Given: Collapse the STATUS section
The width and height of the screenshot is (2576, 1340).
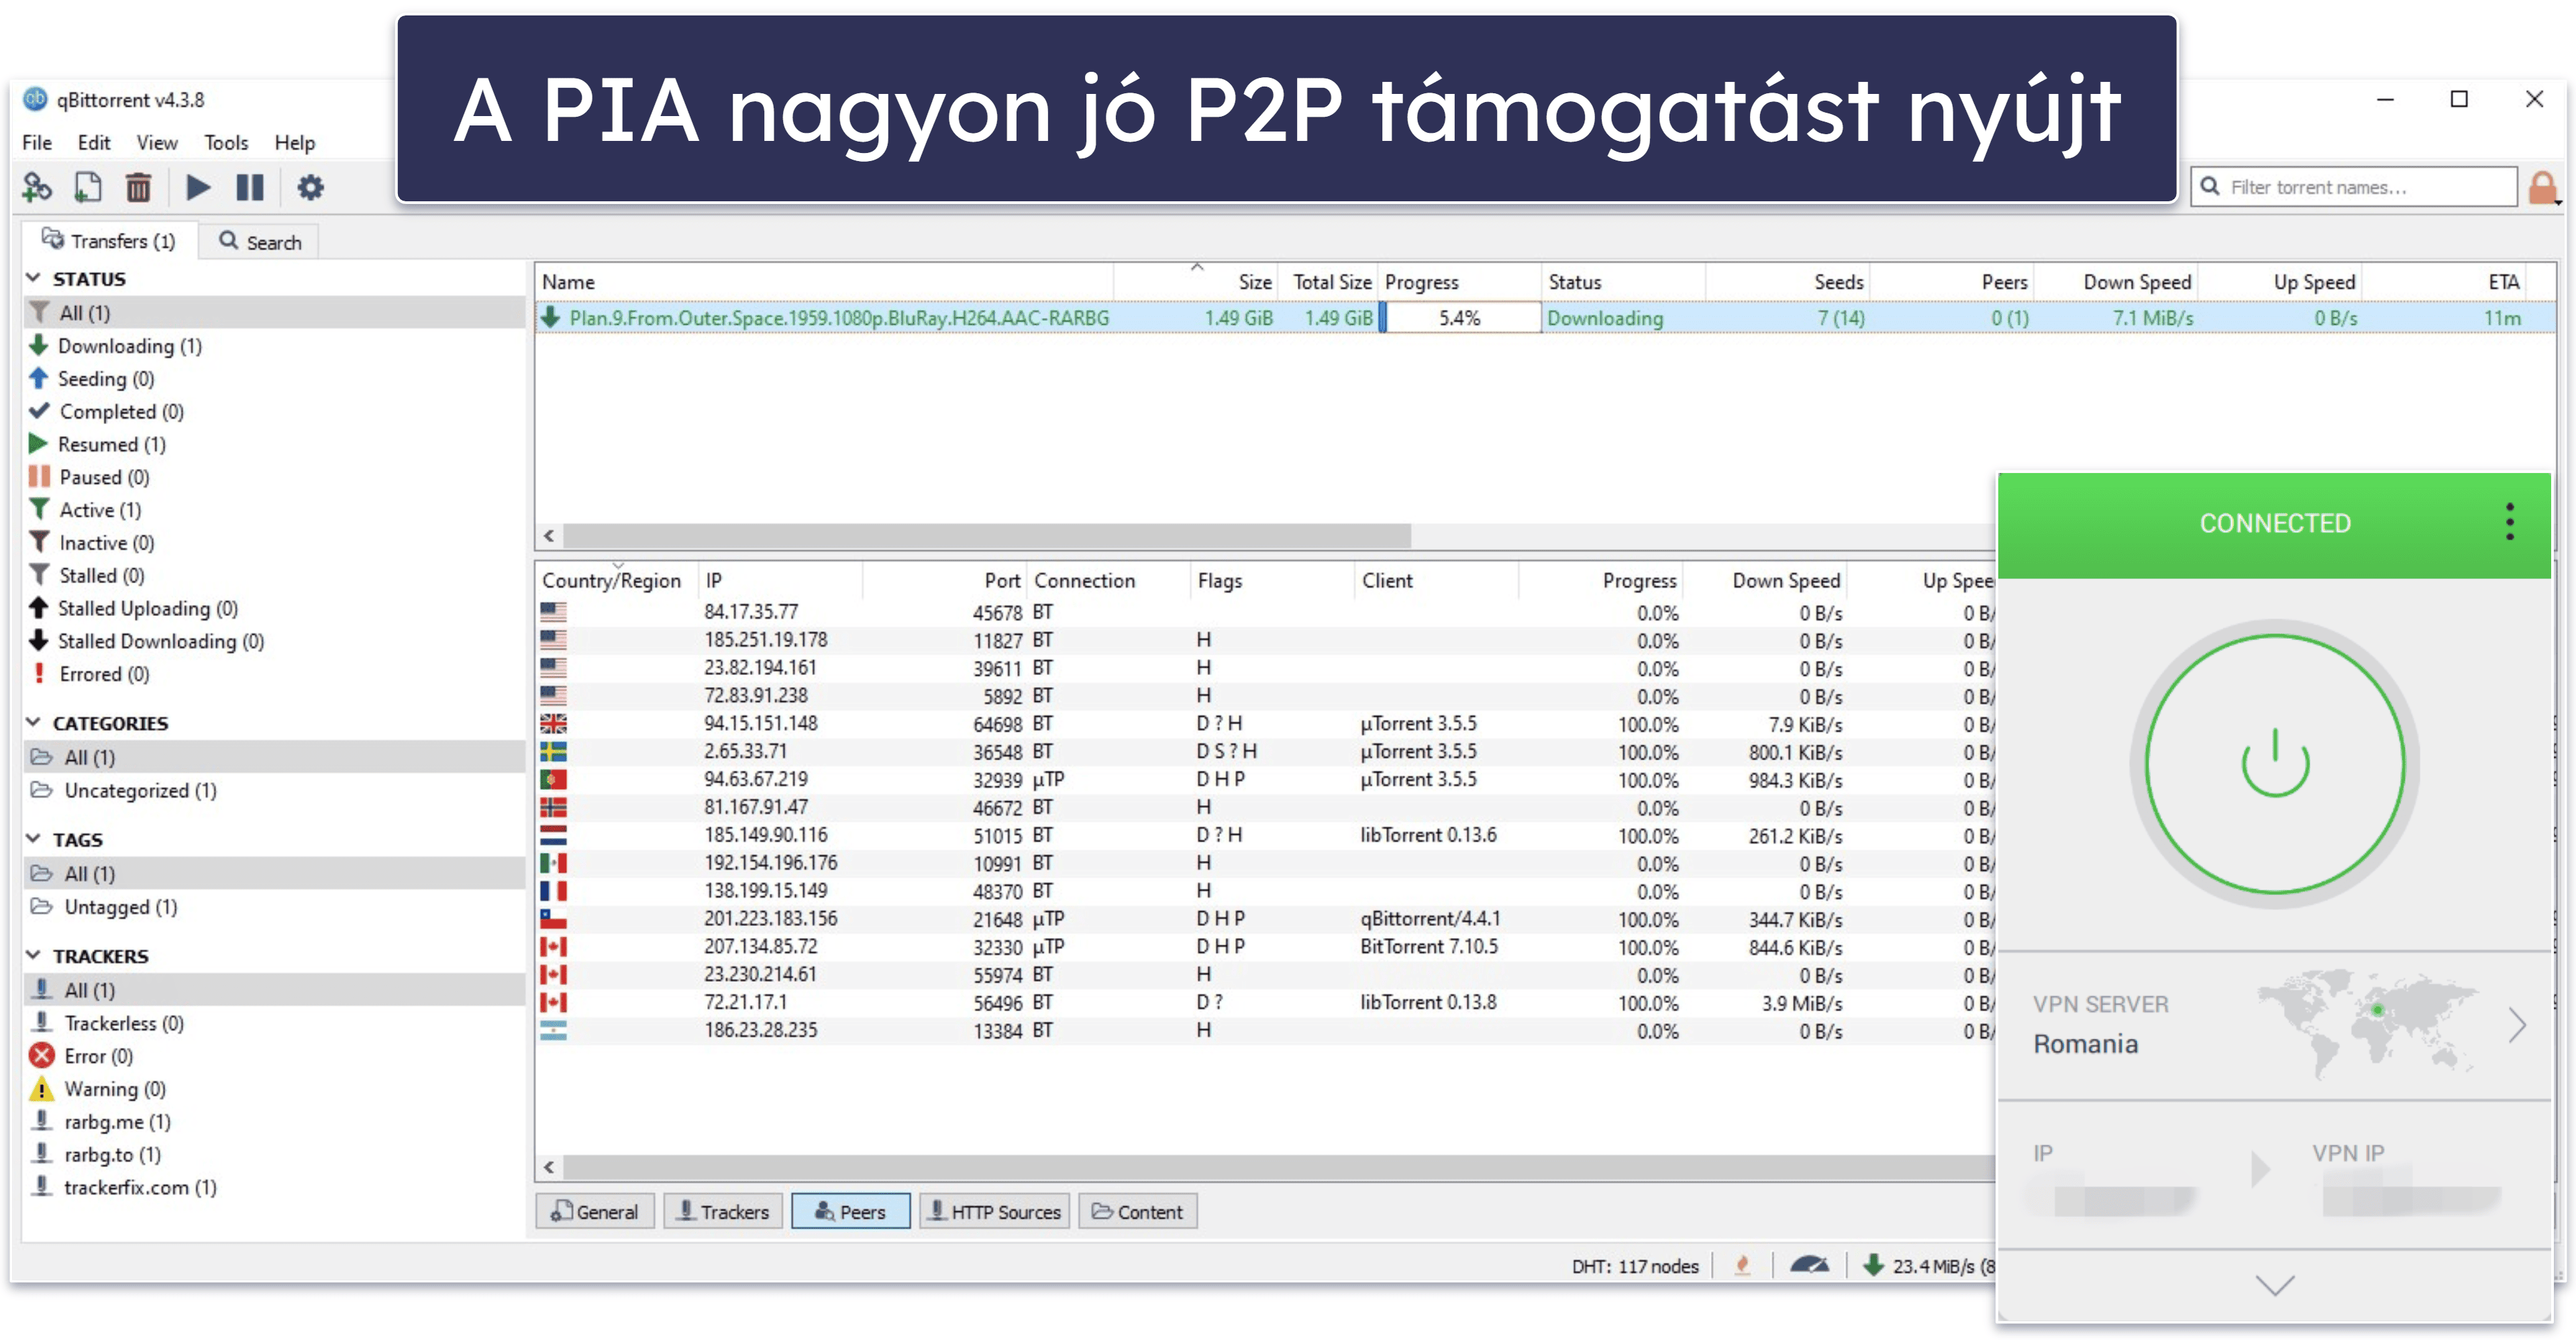Looking at the screenshot, I should point(33,278).
